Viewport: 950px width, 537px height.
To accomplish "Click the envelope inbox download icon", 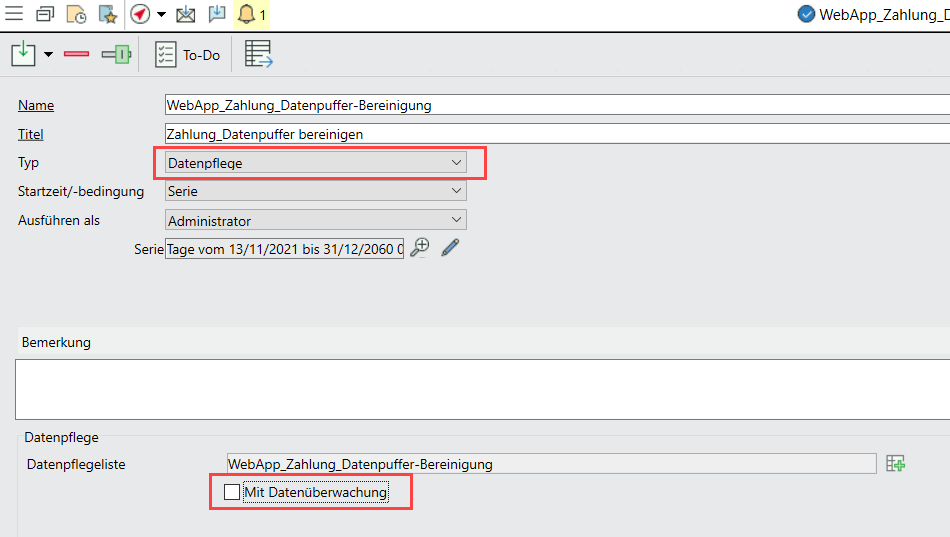I will pos(185,14).
